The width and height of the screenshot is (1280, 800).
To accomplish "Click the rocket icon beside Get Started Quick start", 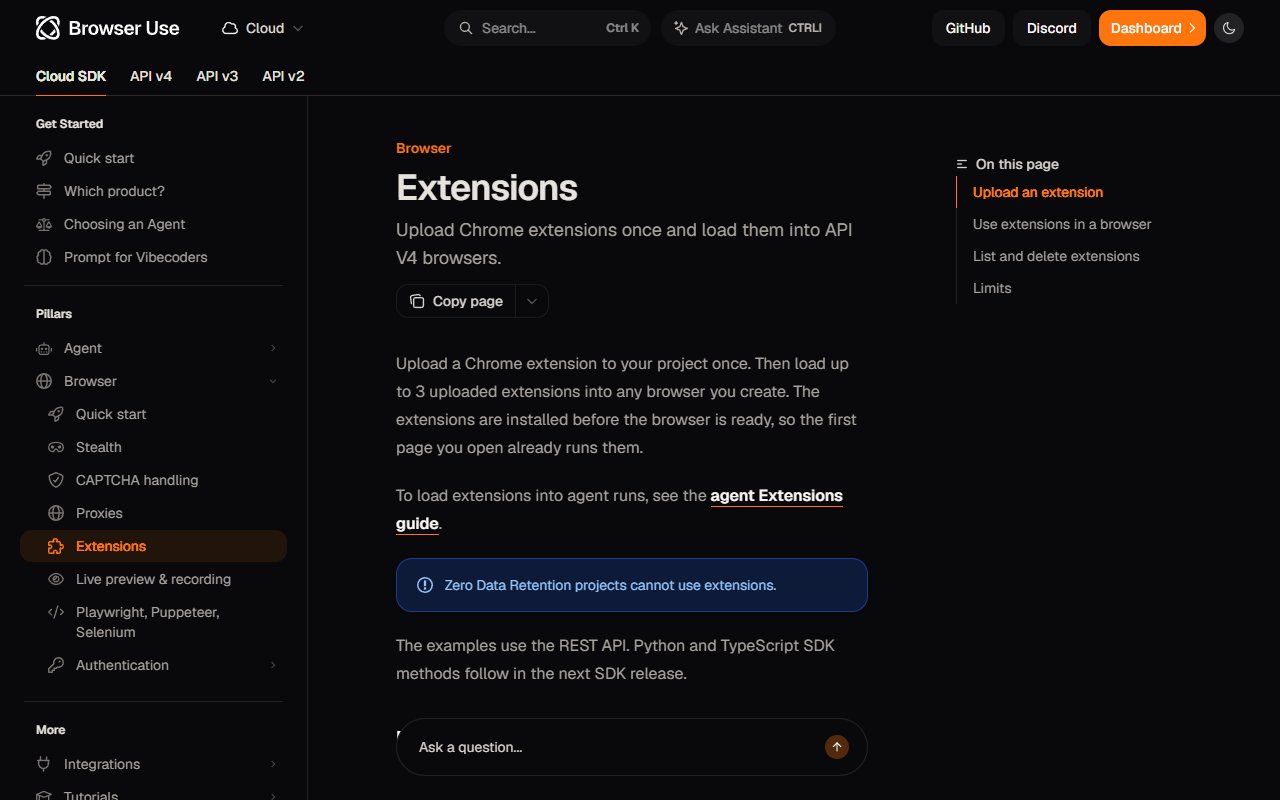I will [44, 158].
